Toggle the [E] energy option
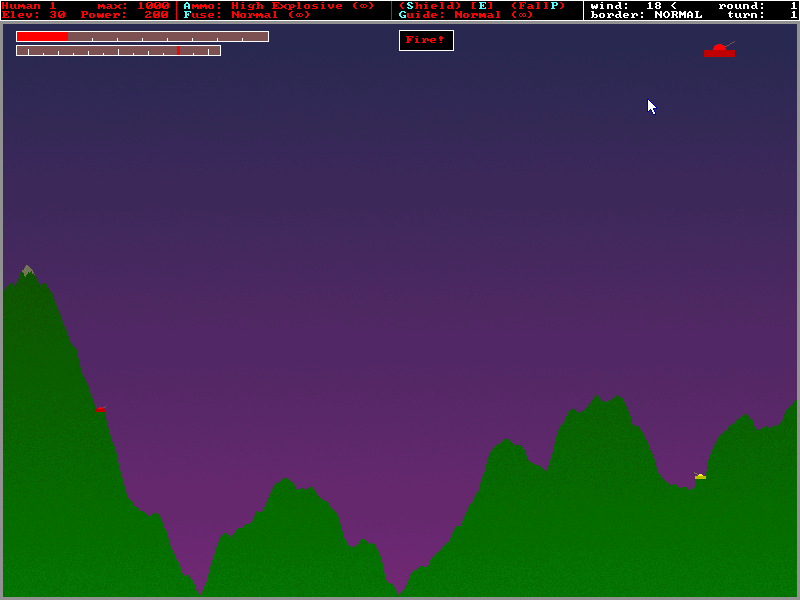The image size is (800, 600). click(x=482, y=6)
